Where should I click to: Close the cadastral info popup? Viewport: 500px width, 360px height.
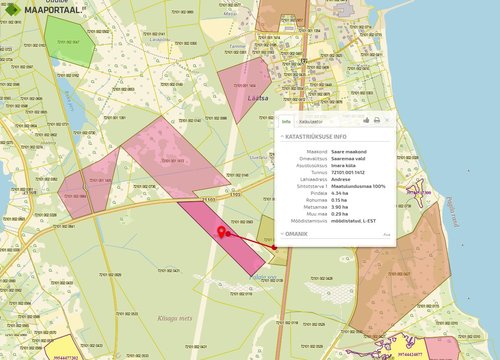[x=387, y=120]
